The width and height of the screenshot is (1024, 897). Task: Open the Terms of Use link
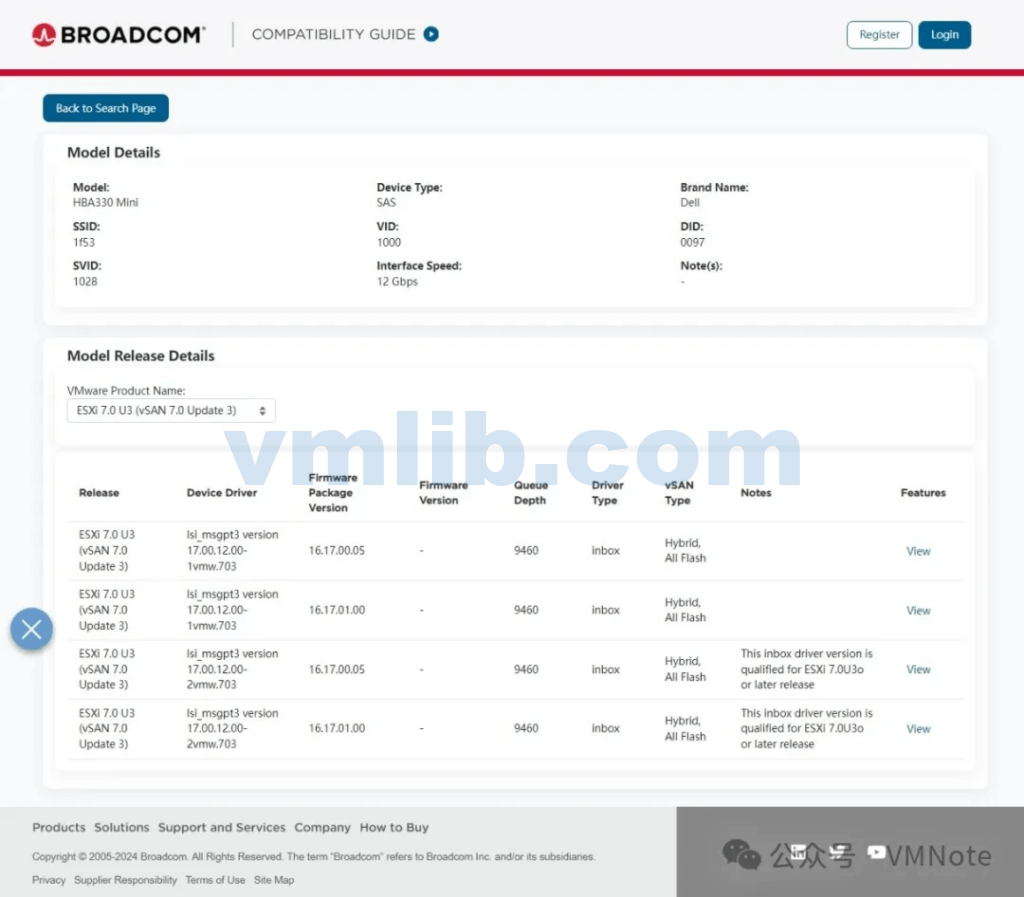point(215,880)
